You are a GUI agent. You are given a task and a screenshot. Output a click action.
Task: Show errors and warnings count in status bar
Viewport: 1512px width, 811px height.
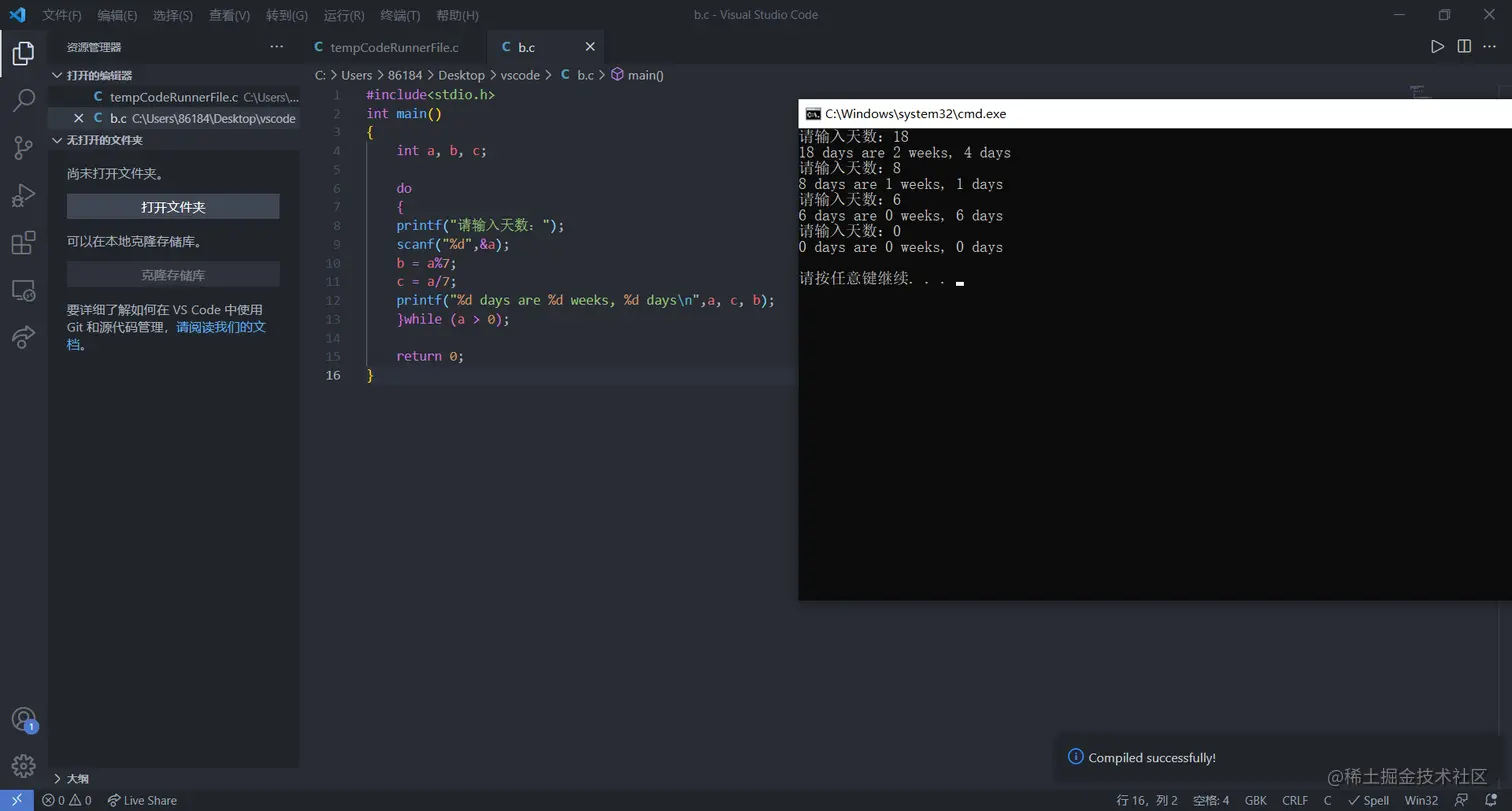67,800
